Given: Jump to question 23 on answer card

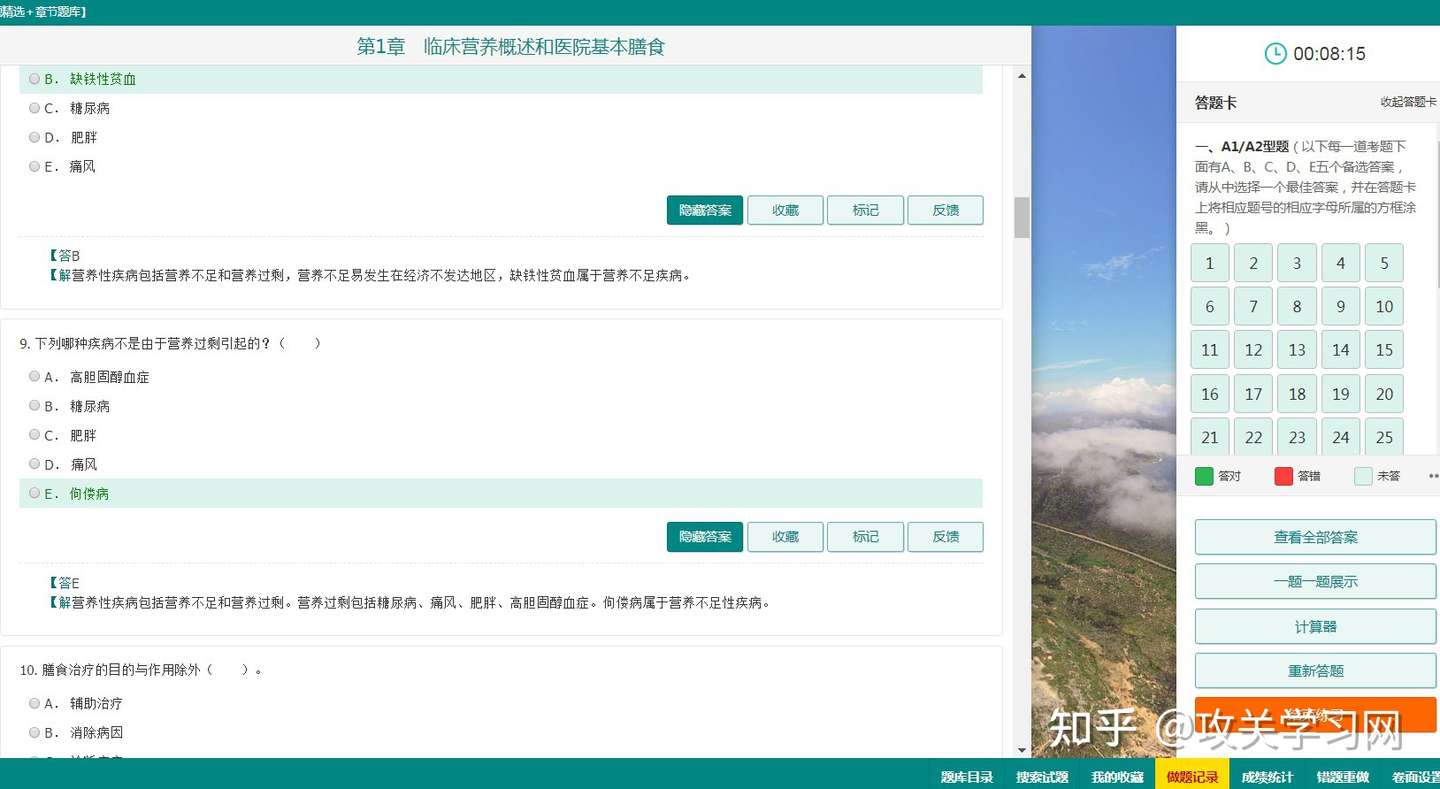Looking at the screenshot, I should pos(1297,437).
